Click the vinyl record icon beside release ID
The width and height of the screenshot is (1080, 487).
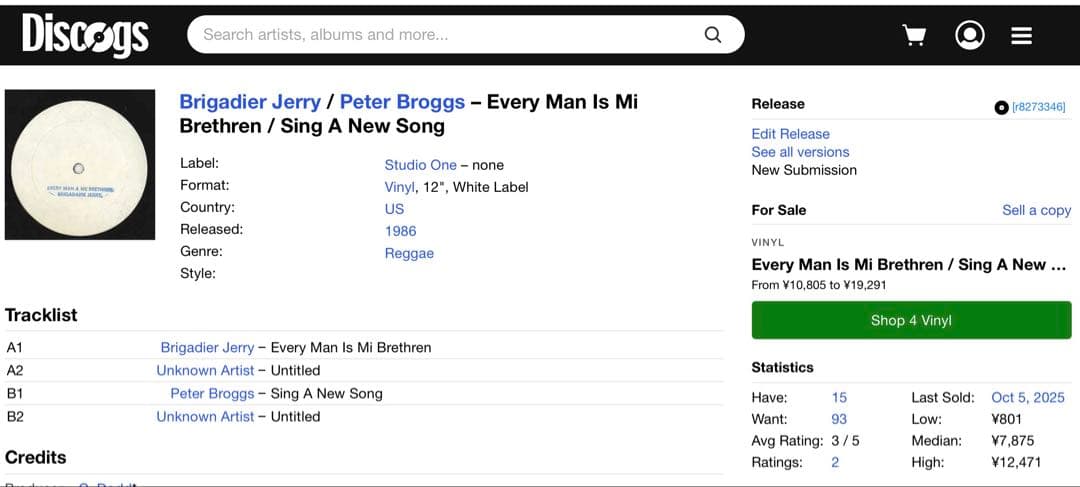[1001, 107]
